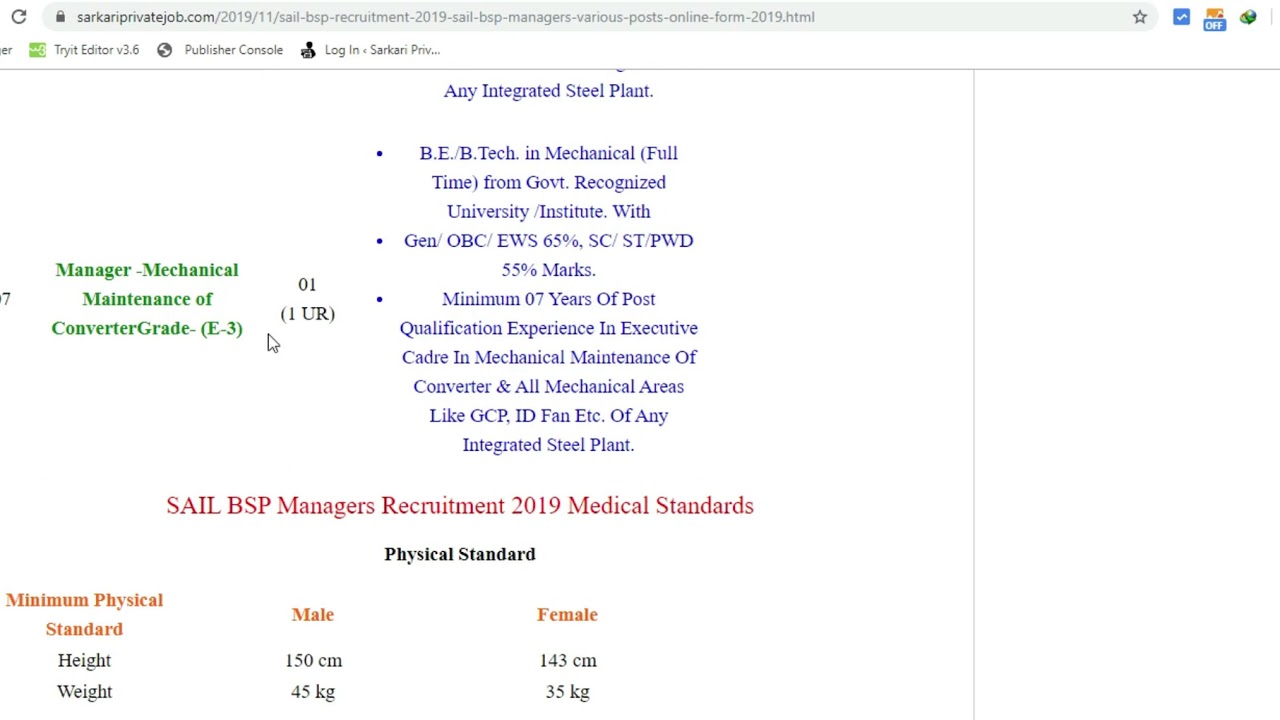Screen dimensions: 1280x720
Task: Open the green globe extension icon
Action: click(x=1248, y=17)
